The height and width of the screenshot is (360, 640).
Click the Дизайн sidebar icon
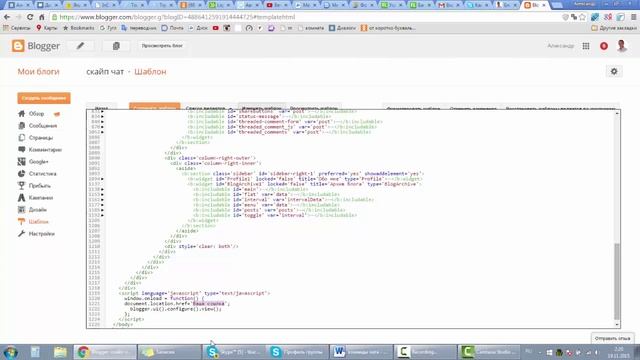click(22, 209)
